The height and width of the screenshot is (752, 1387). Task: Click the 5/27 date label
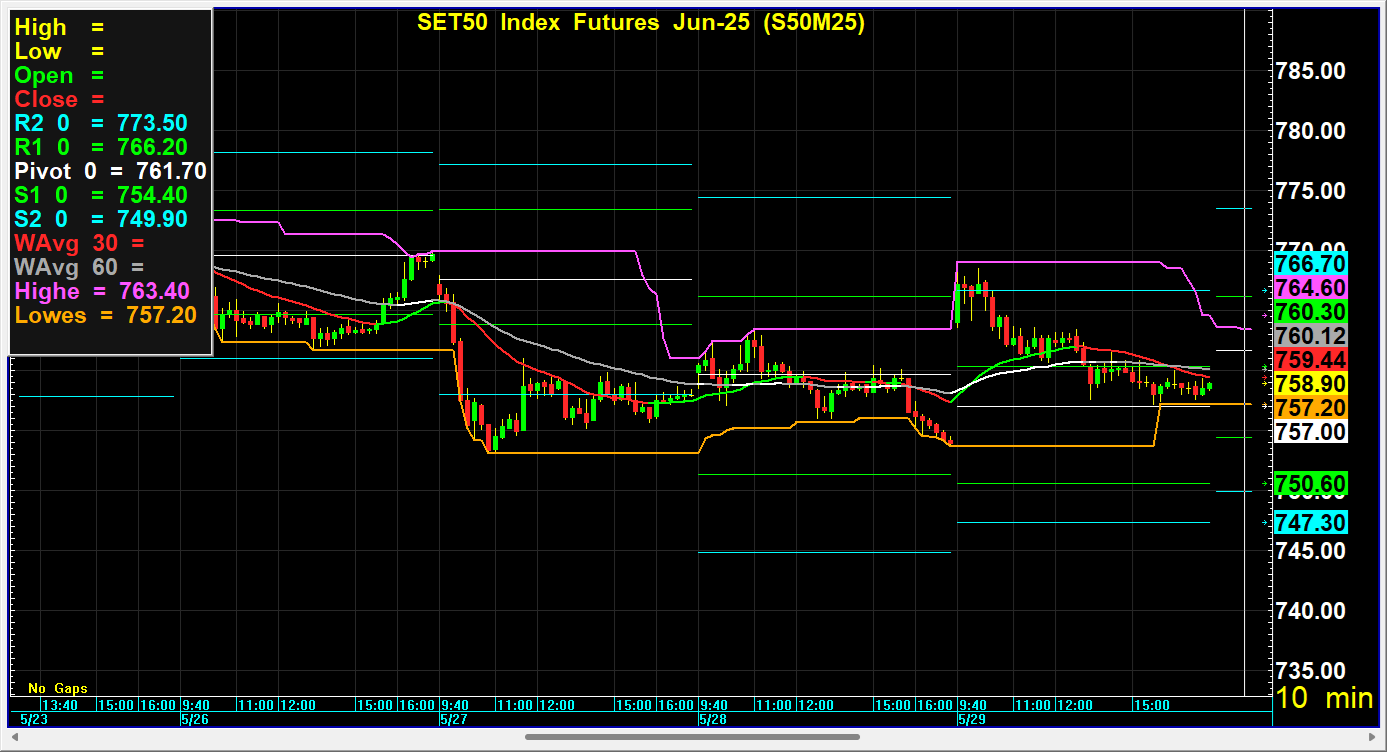tap(454, 719)
